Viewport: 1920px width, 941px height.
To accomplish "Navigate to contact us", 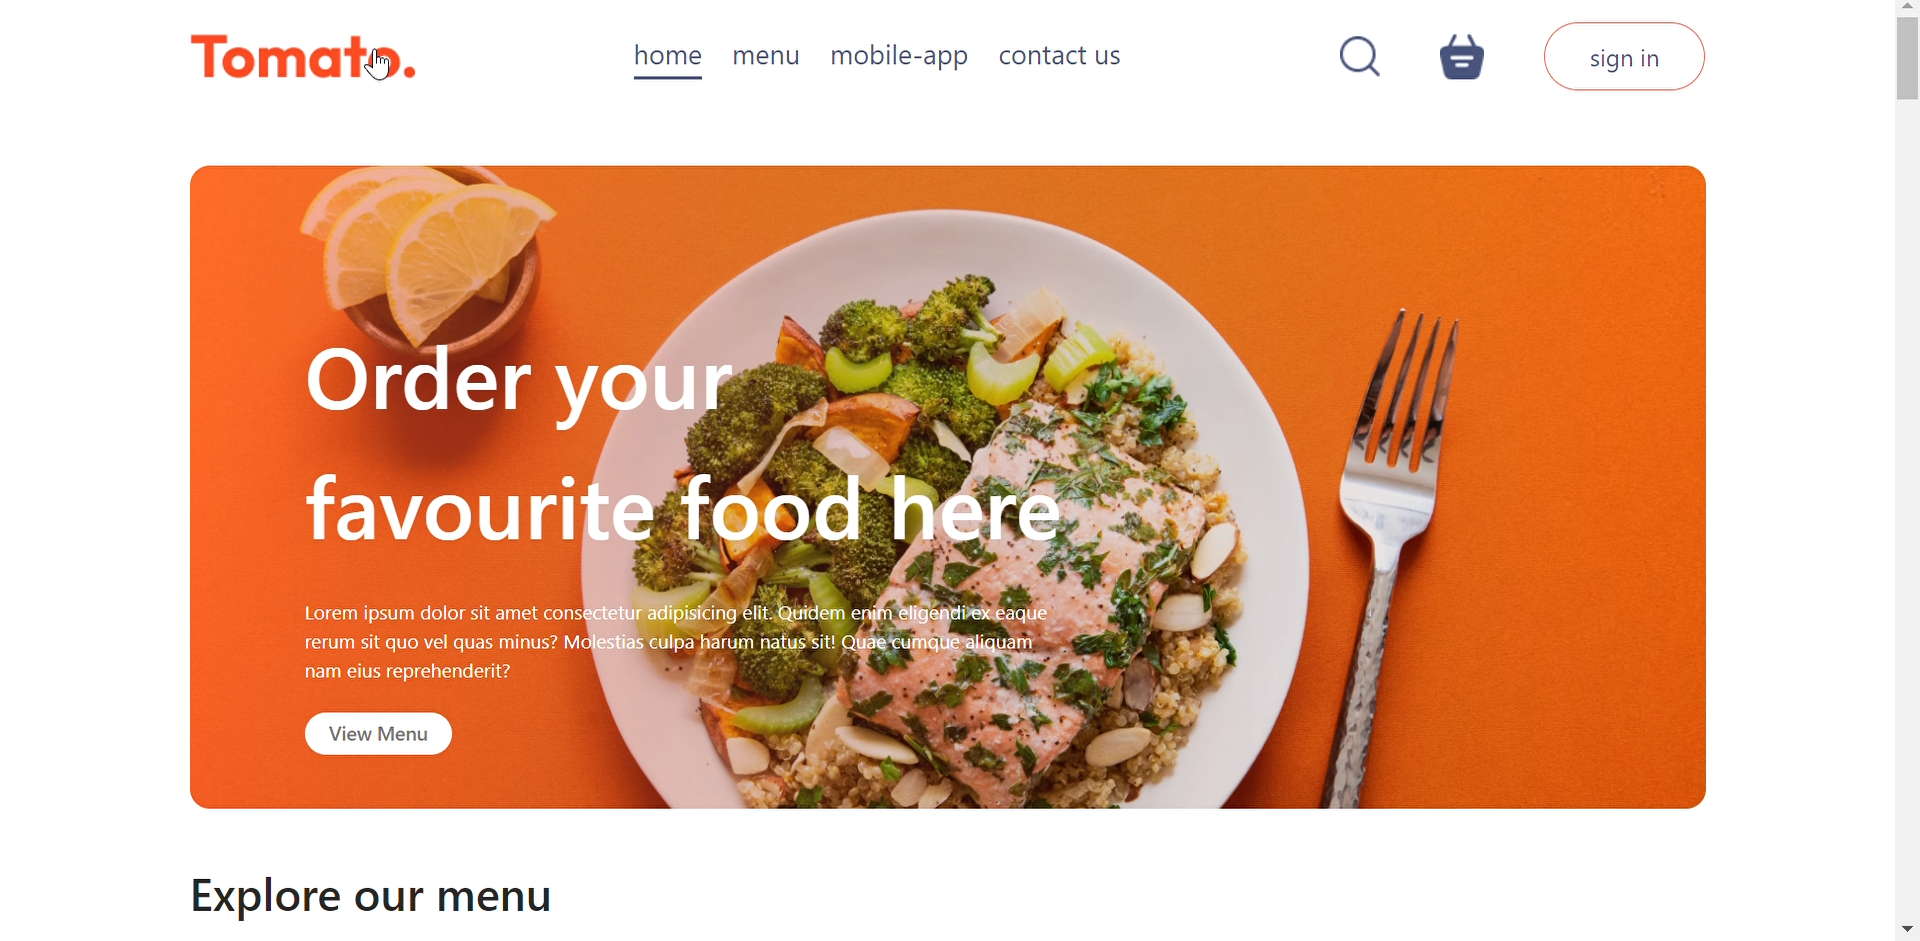I will point(1060,56).
